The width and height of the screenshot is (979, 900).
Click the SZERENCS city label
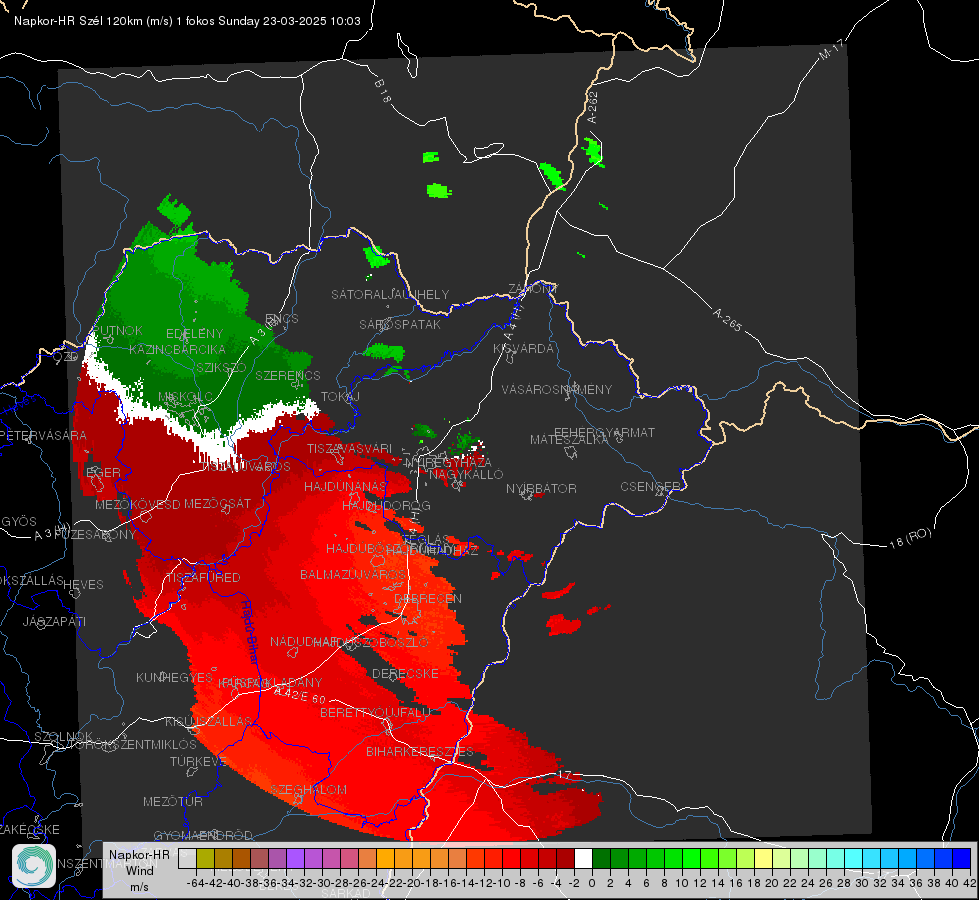click(x=288, y=375)
